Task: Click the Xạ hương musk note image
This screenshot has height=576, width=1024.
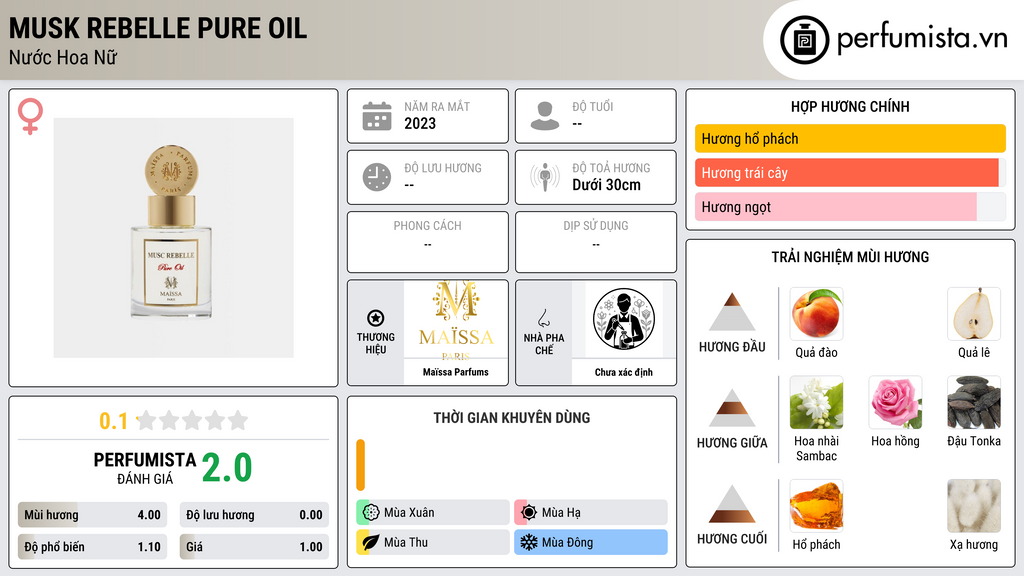Action: 974,506
